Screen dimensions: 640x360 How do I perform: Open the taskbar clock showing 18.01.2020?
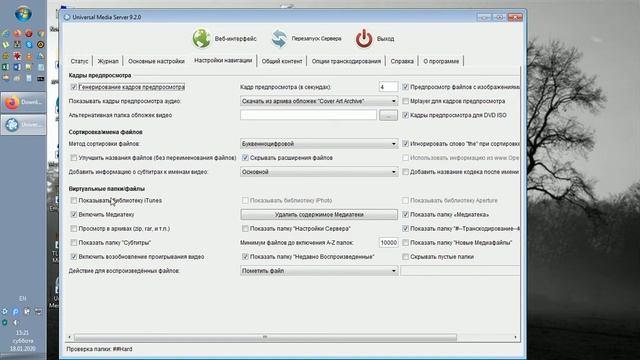[x=22, y=340]
